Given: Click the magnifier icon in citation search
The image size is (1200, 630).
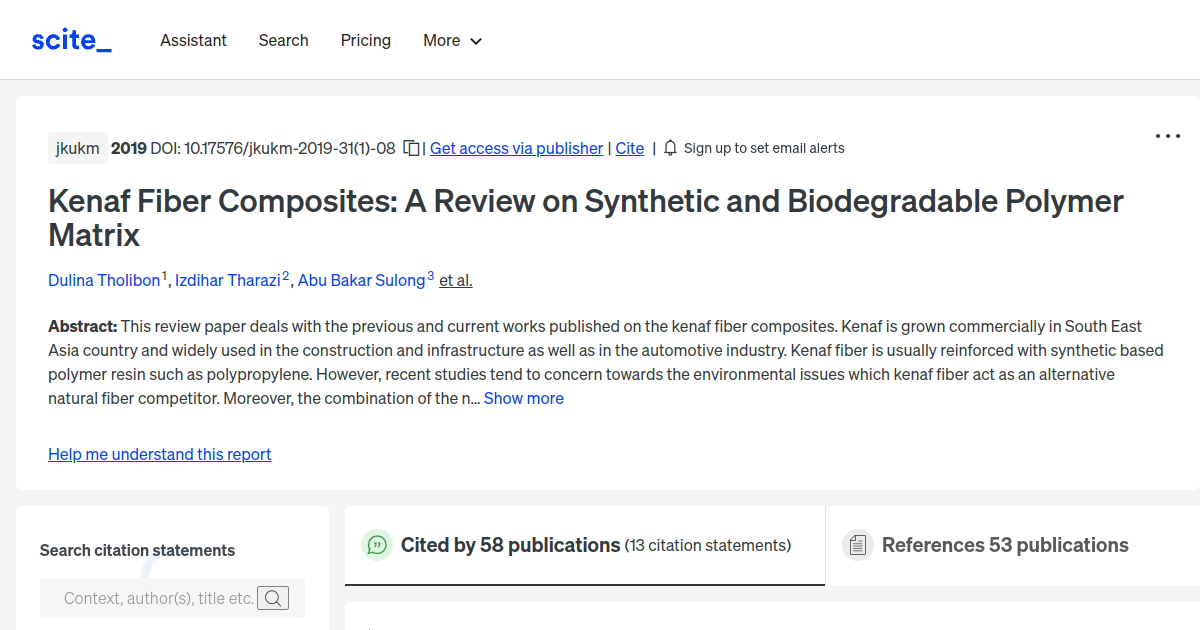Looking at the screenshot, I should coord(272,597).
